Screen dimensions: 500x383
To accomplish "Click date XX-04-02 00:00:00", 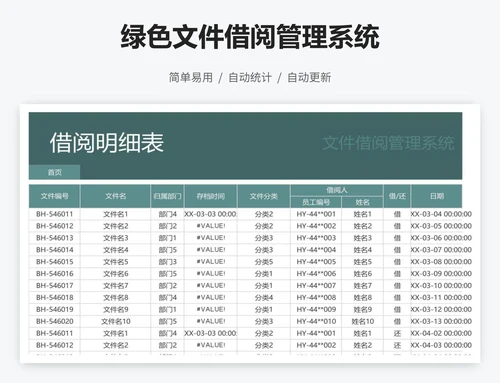I will (x=441, y=333).
